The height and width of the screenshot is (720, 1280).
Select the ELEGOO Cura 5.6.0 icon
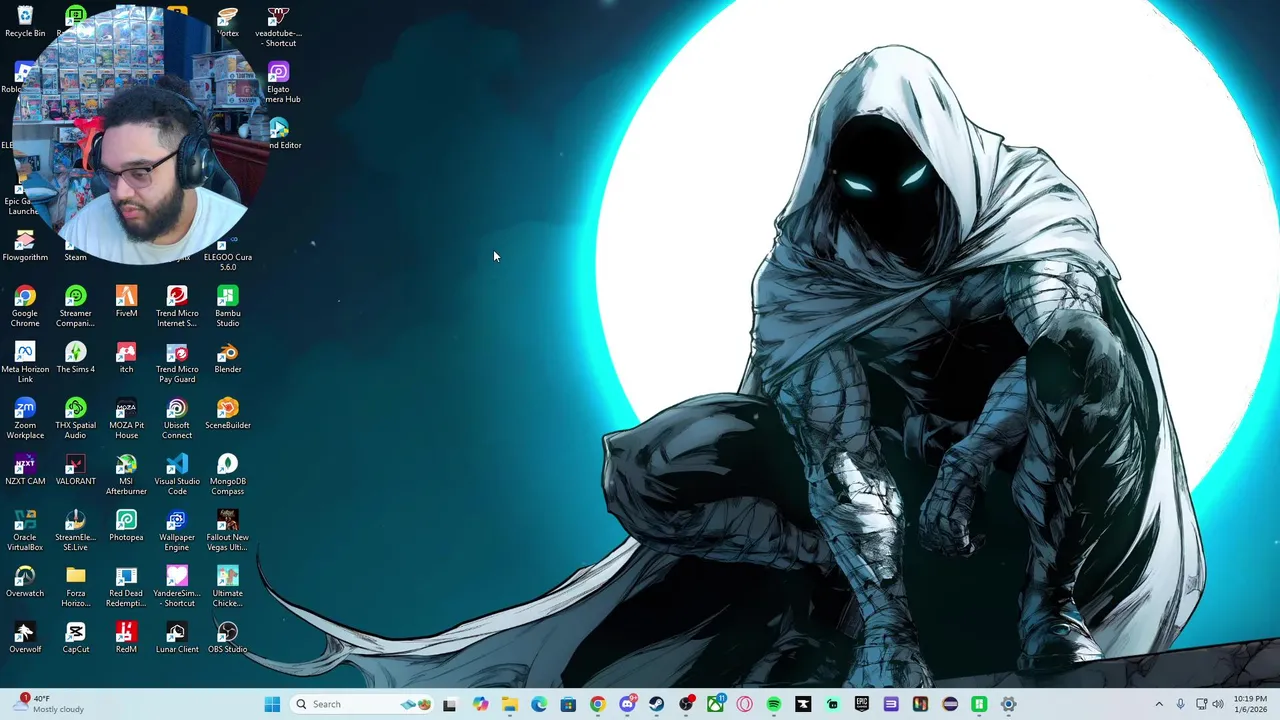tap(228, 251)
